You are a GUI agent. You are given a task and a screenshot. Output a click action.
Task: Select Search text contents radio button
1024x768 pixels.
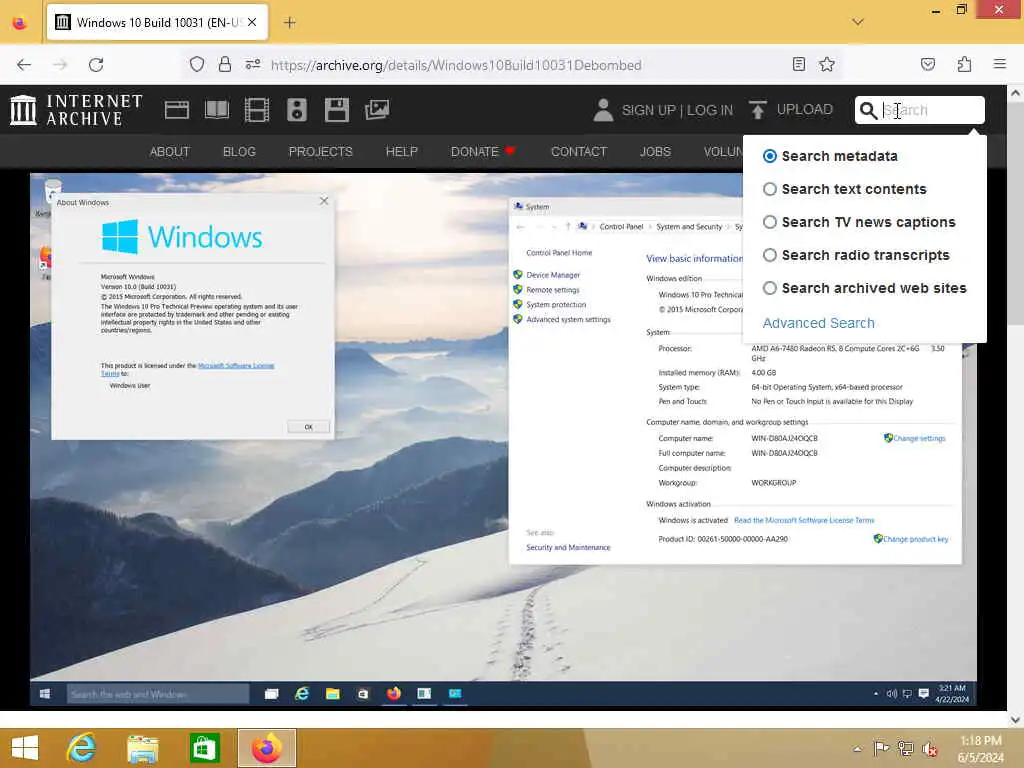[770, 189]
